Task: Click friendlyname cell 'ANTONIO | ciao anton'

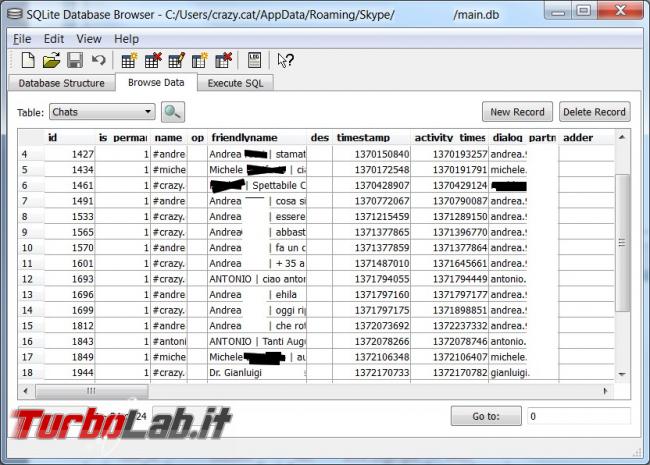Action: pyautogui.click(x=257, y=279)
